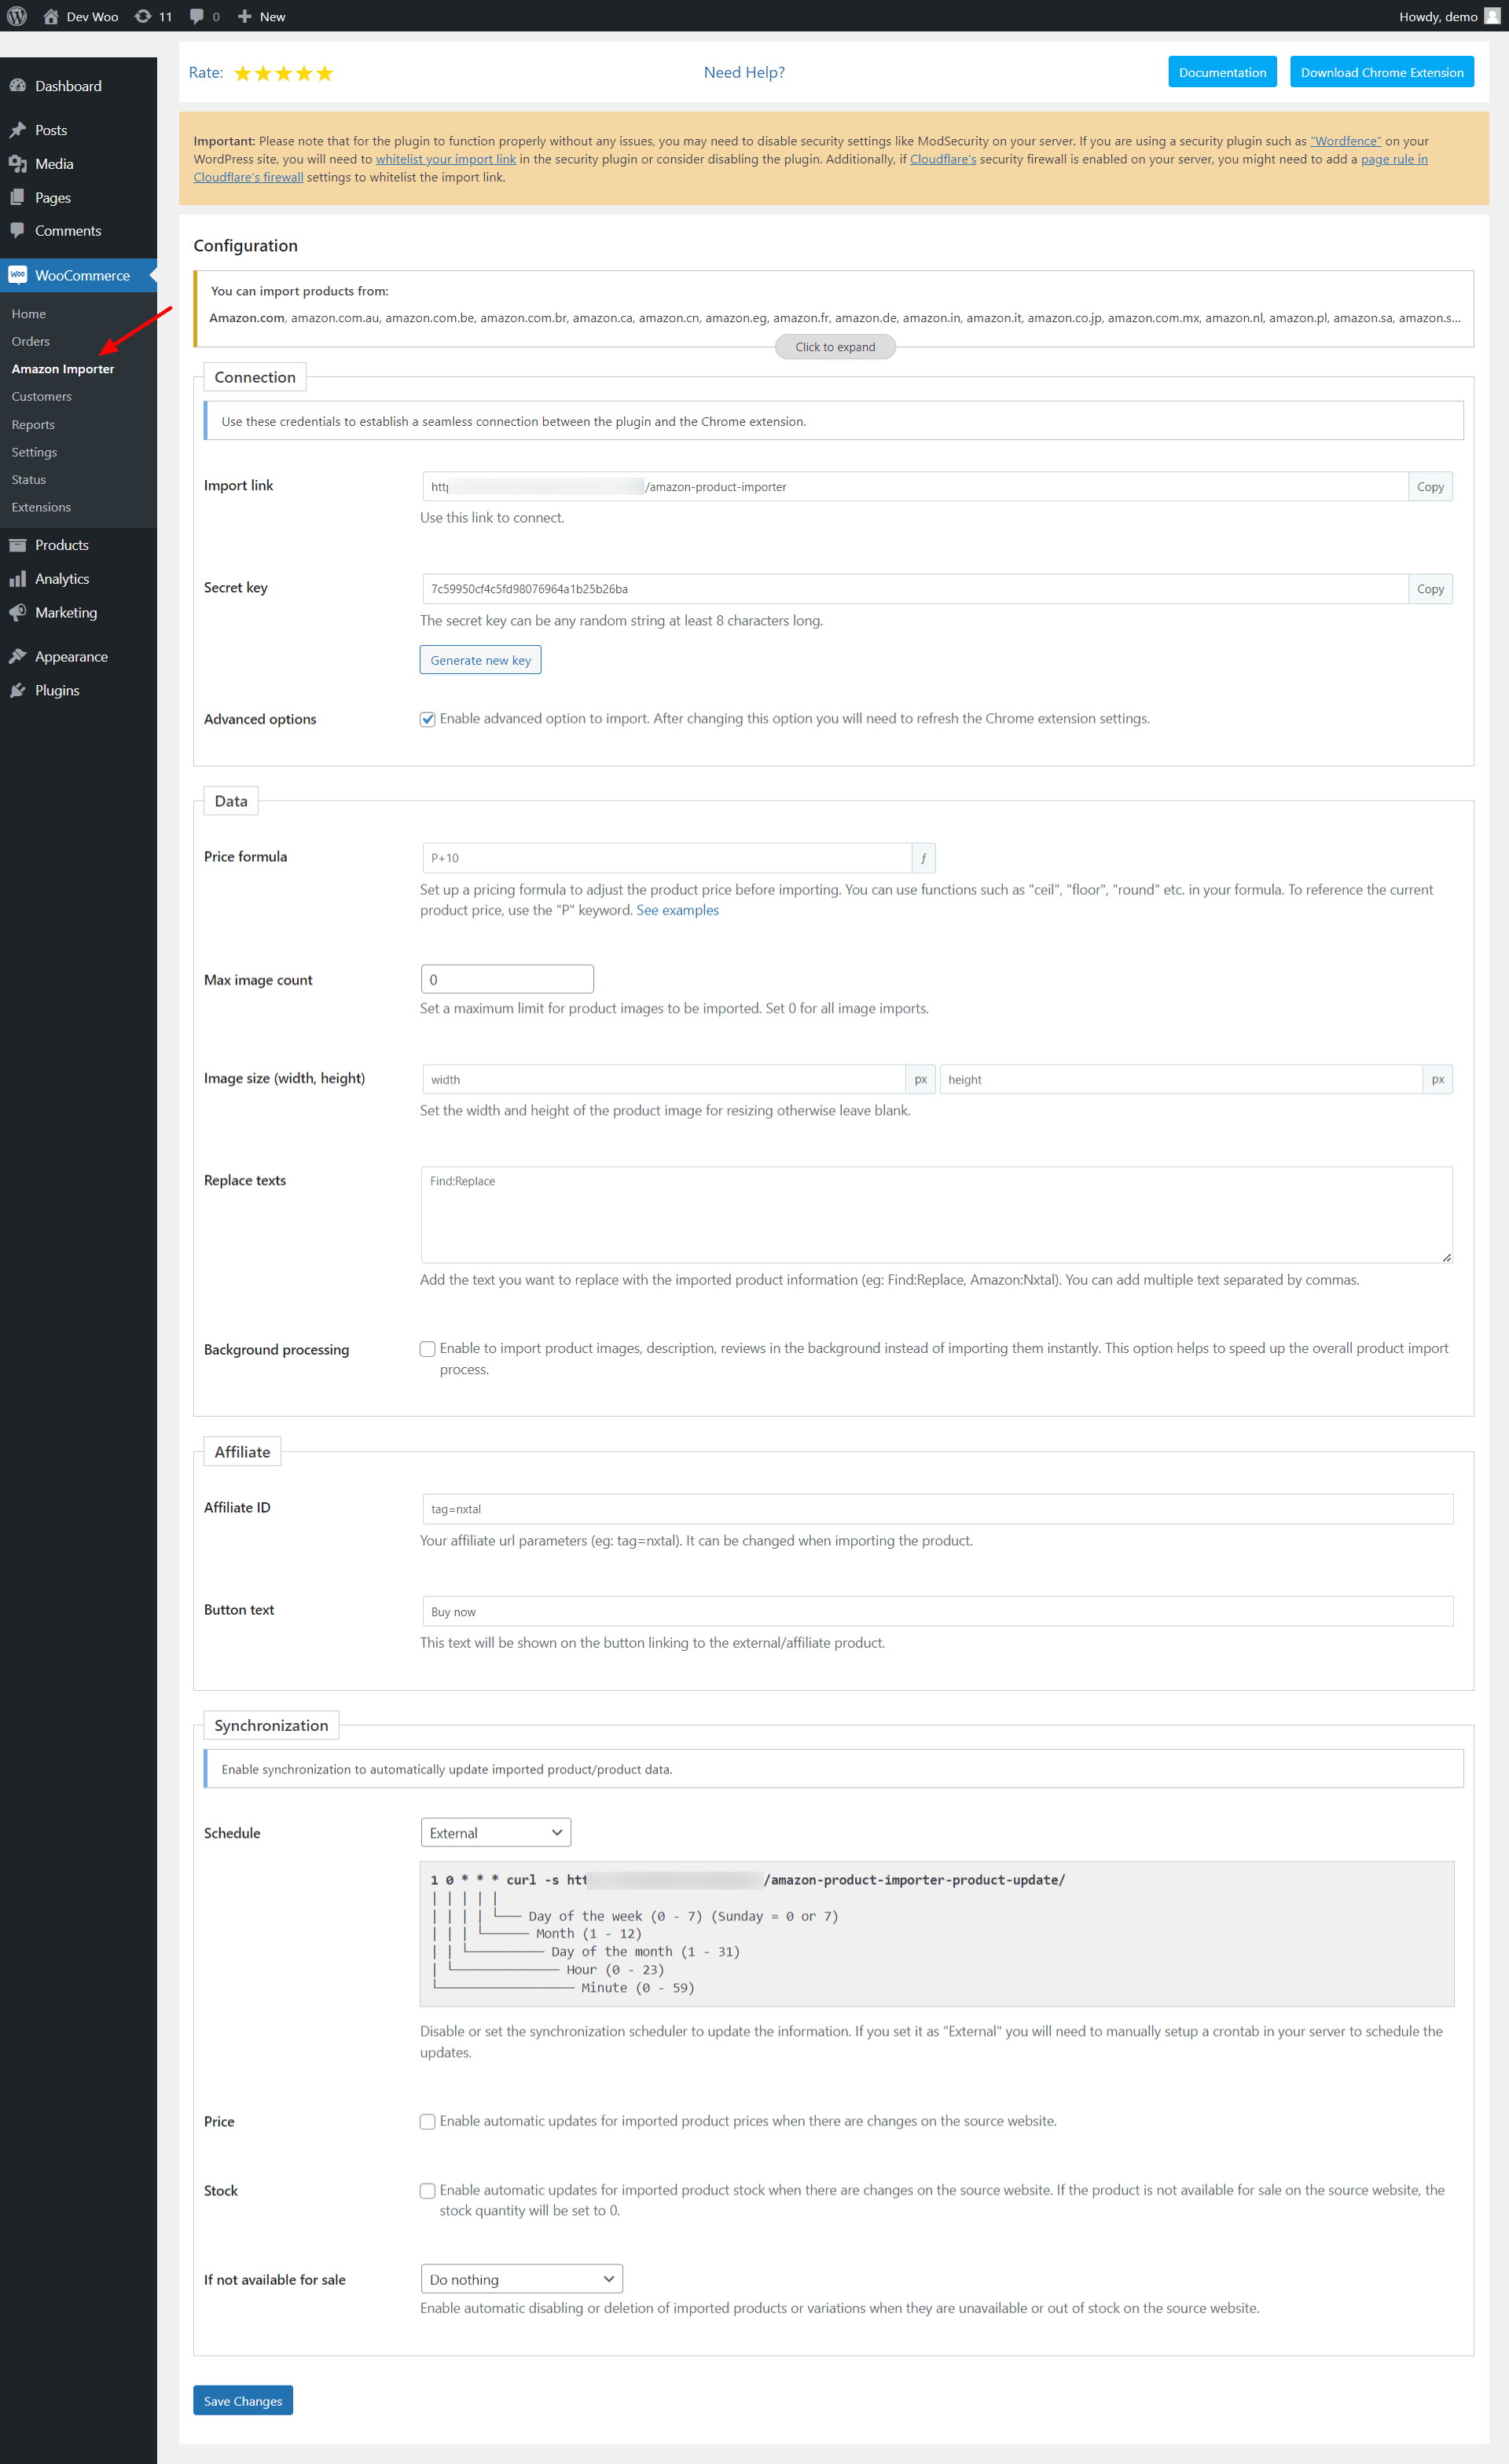The height and width of the screenshot is (2464, 1509).
Task: Open the 'If not available for sale' dropdown
Action: pos(521,2279)
